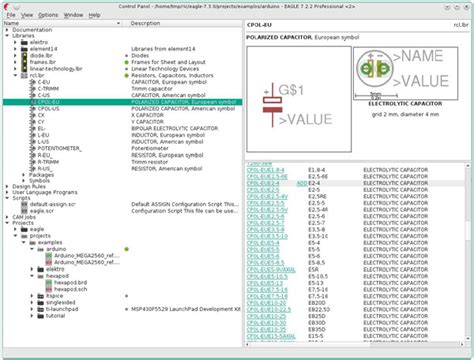Click the default-assign.scr script file icon
The height and width of the screenshot is (360, 474).
(24, 204)
